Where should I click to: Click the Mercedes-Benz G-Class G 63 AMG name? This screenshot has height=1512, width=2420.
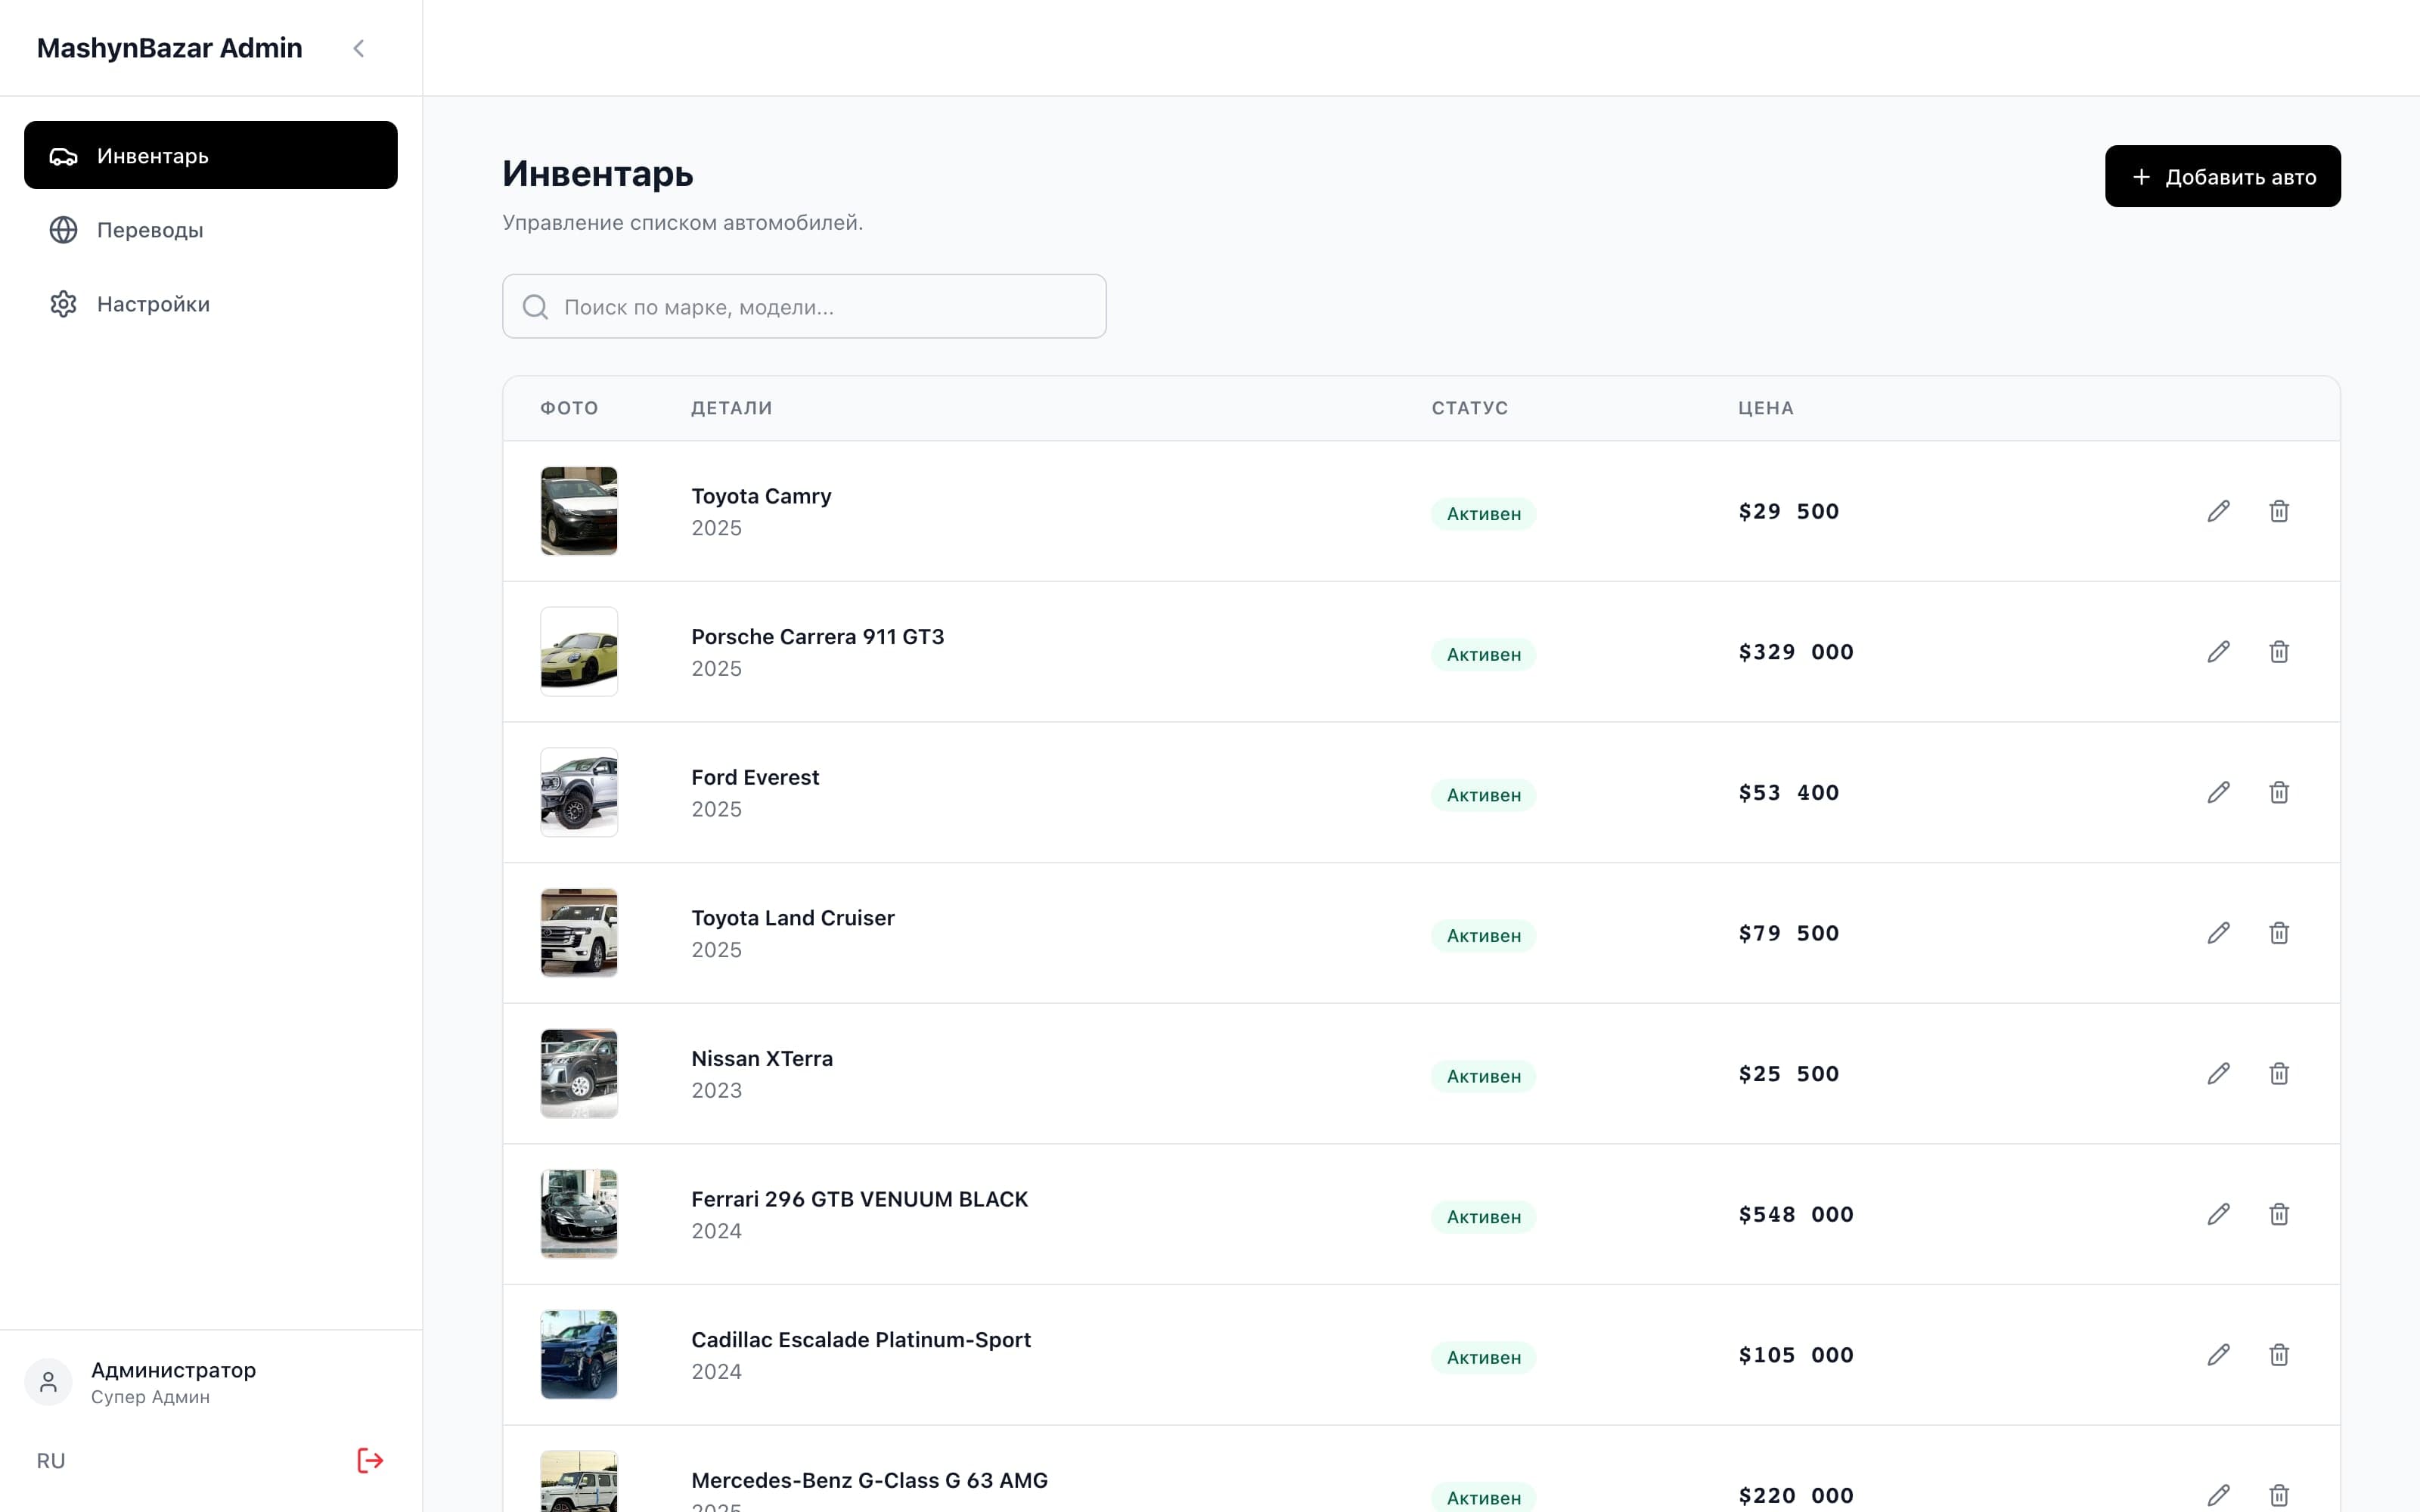point(870,1480)
